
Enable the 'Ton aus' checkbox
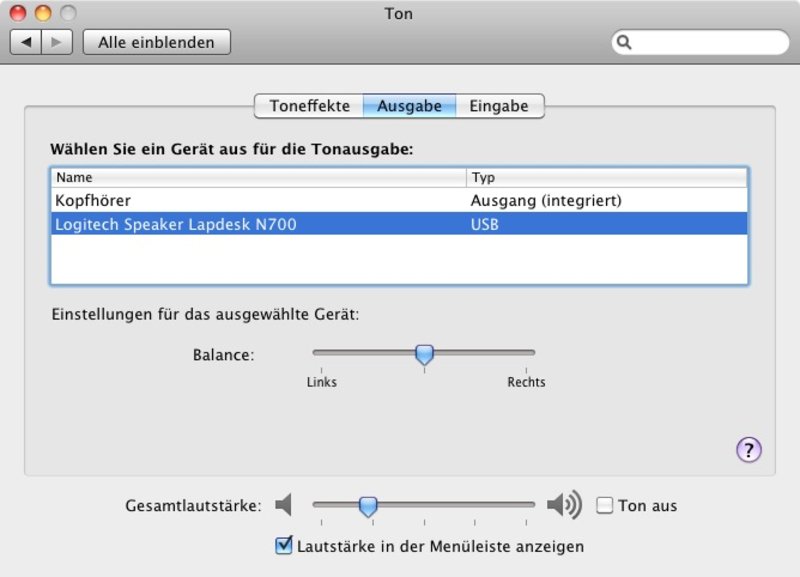click(x=605, y=505)
